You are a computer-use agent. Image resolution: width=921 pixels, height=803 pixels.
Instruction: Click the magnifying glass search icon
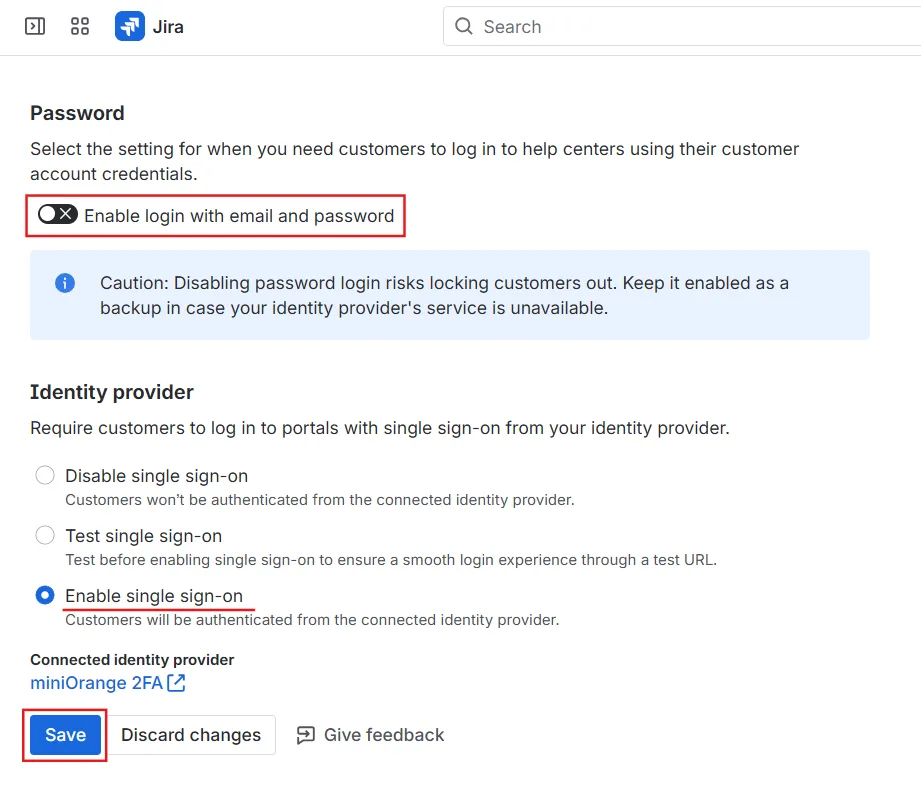(x=464, y=26)
